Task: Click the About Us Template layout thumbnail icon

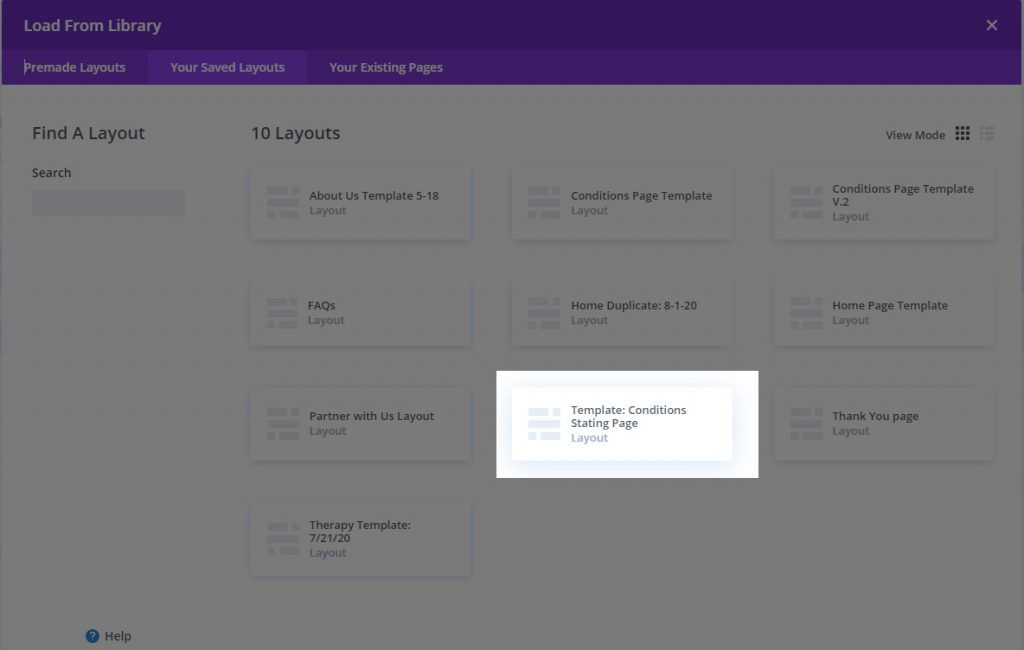Action: (283, 203)
